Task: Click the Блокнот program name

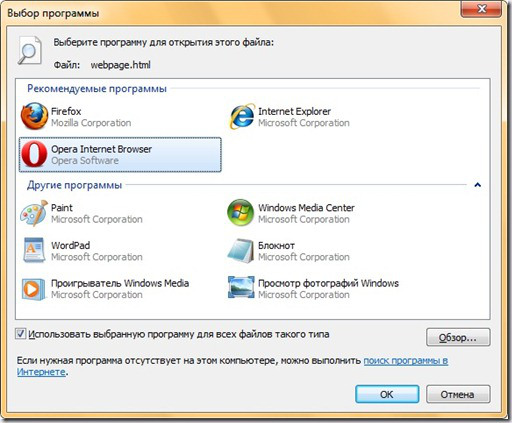Action: pos(276,246)
